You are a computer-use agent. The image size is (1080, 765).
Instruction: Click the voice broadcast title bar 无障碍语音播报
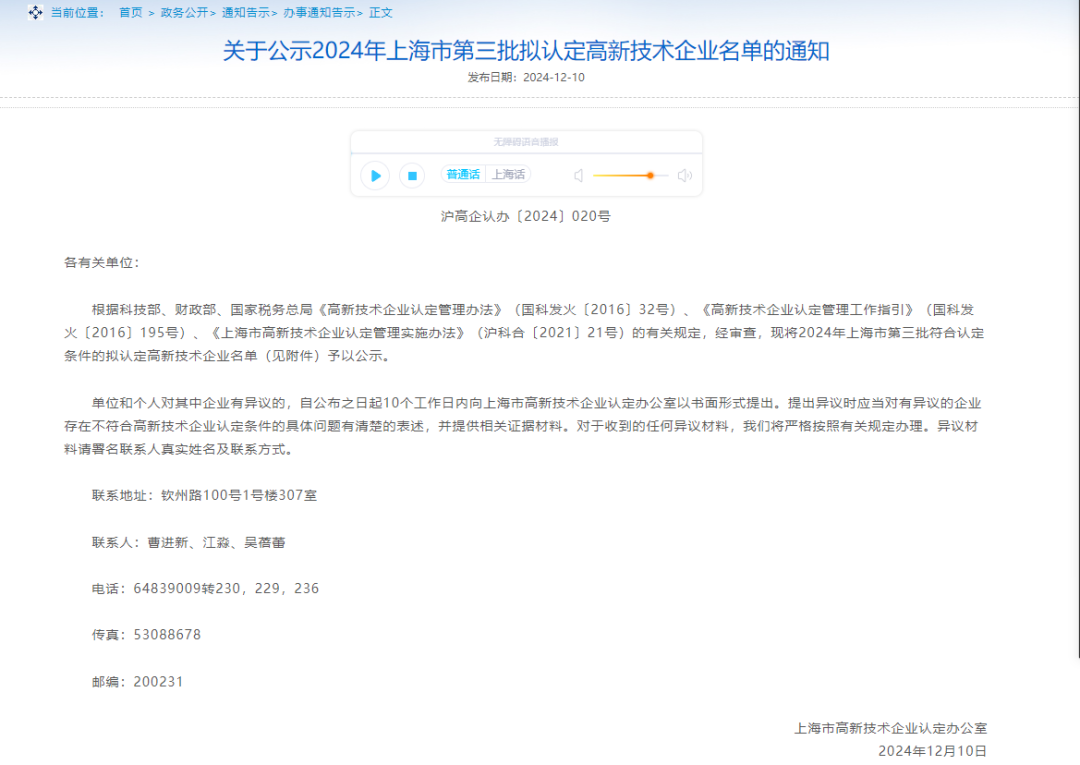526,141
